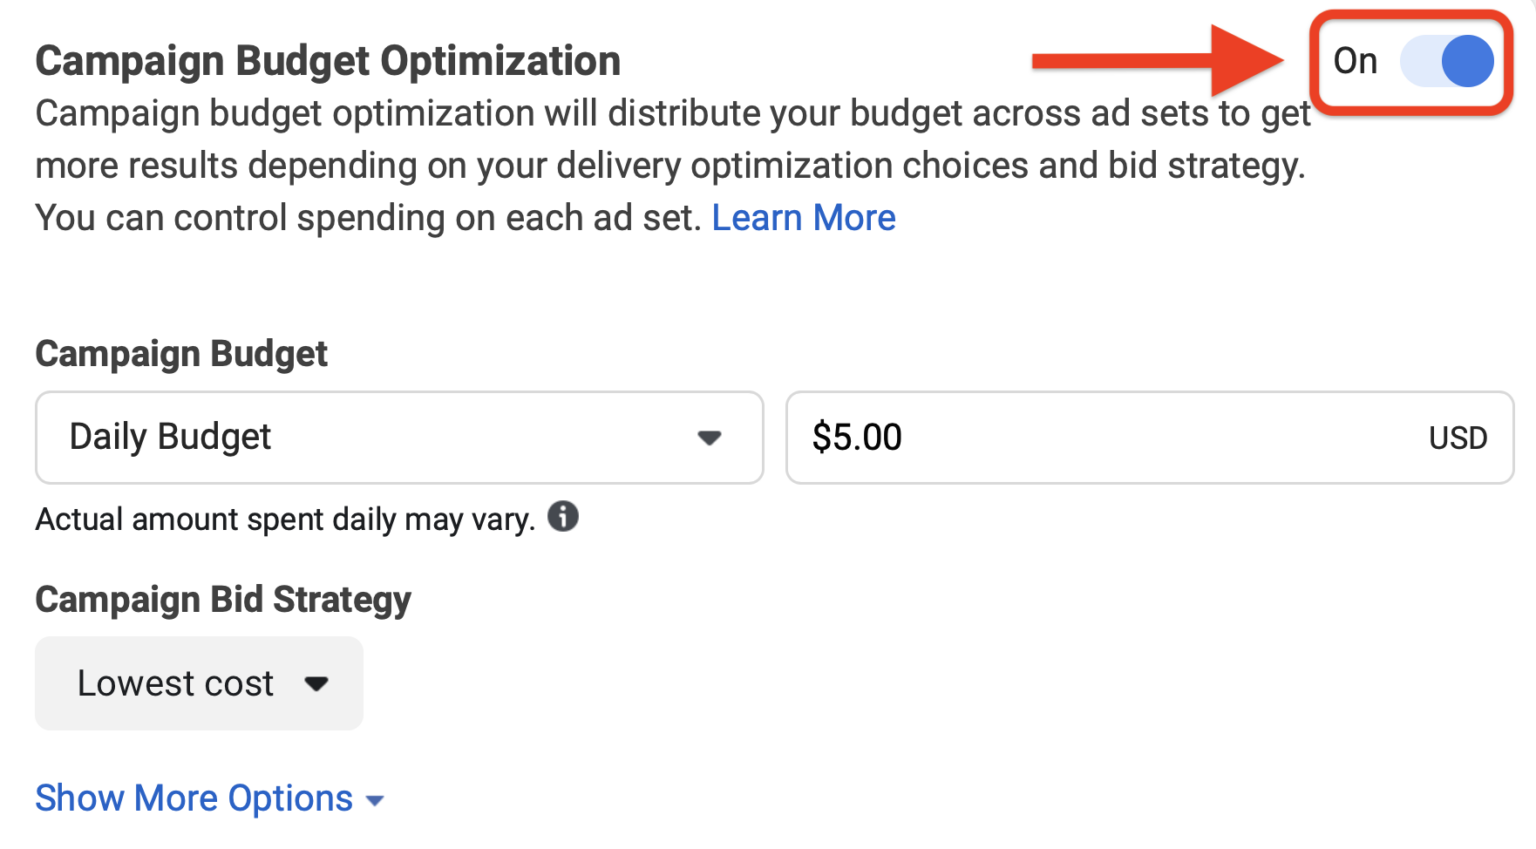Click Show More Options text
The width and height of the screenshot is (1536, 849).
(x=194, y=798)
